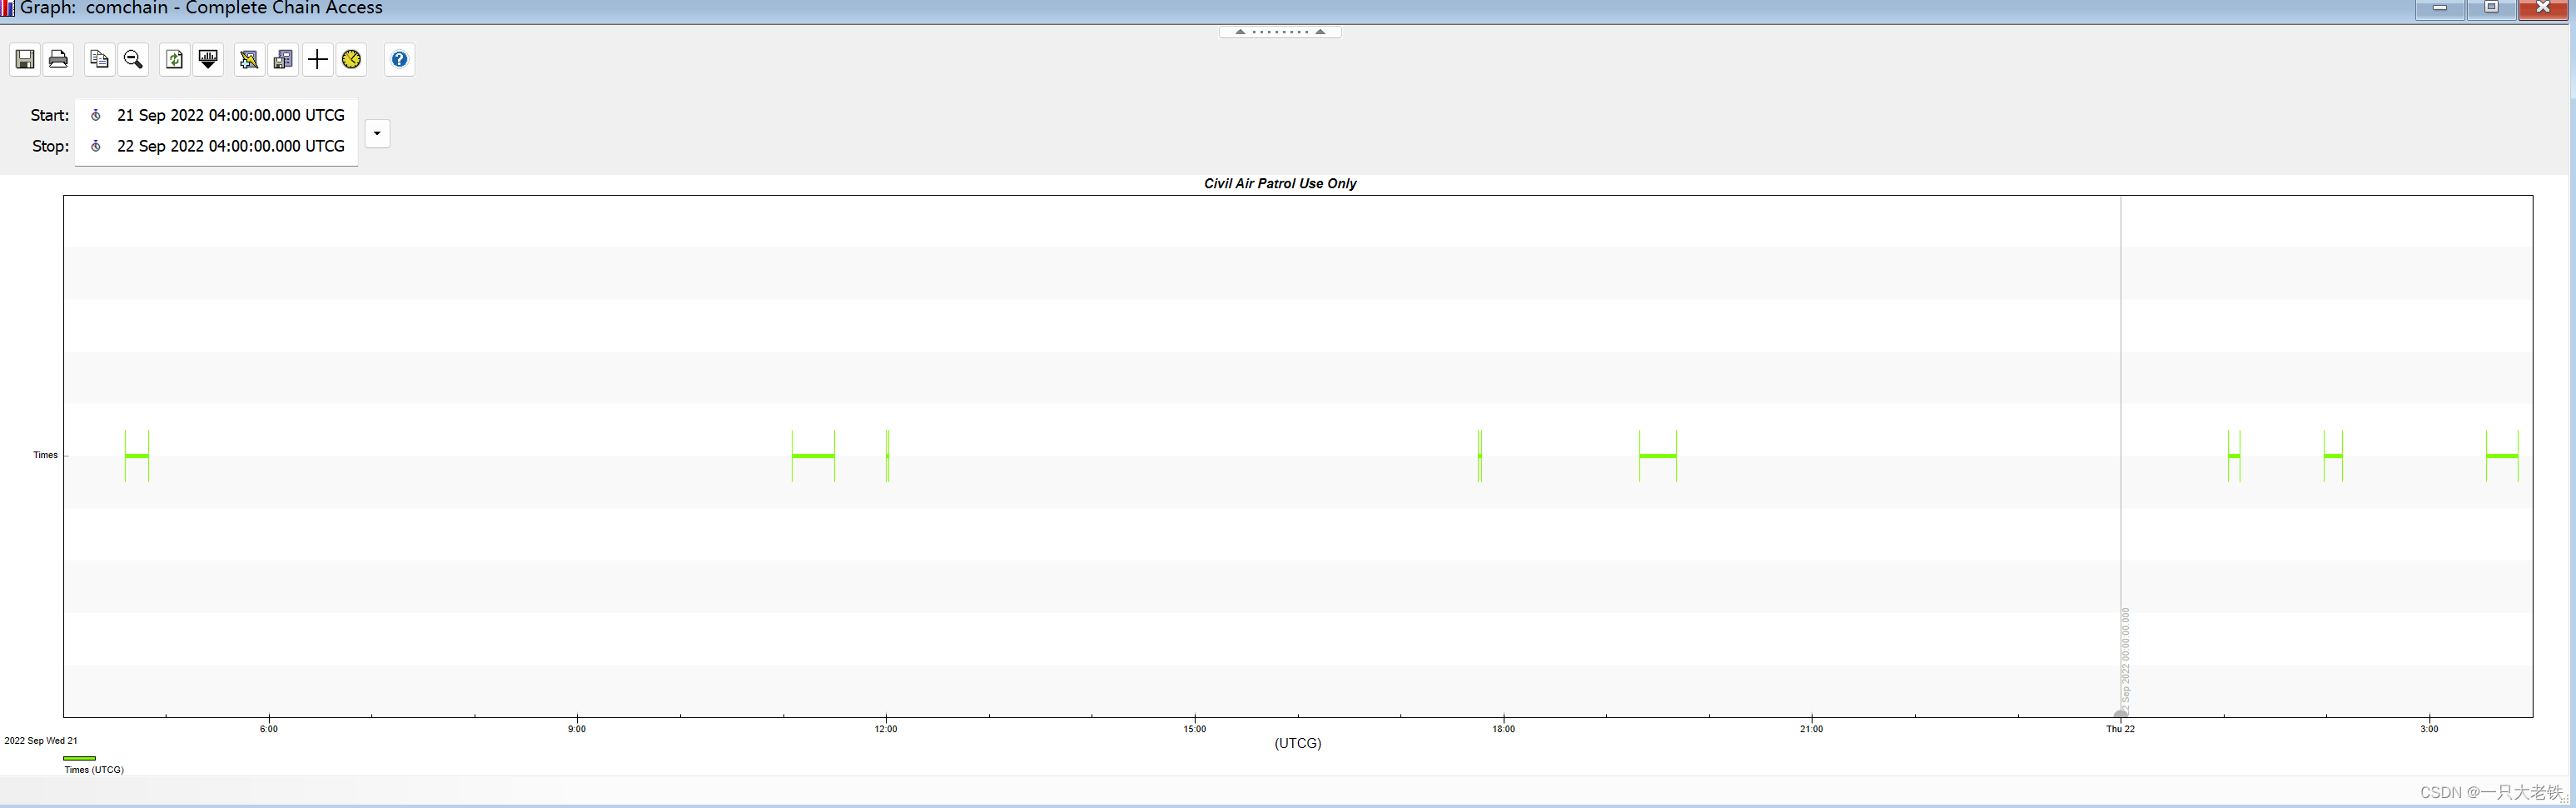The height and width of the screenshot is (808, 2576).
Task: Open help with the question mark icon
Action: (x=399, y=60)
